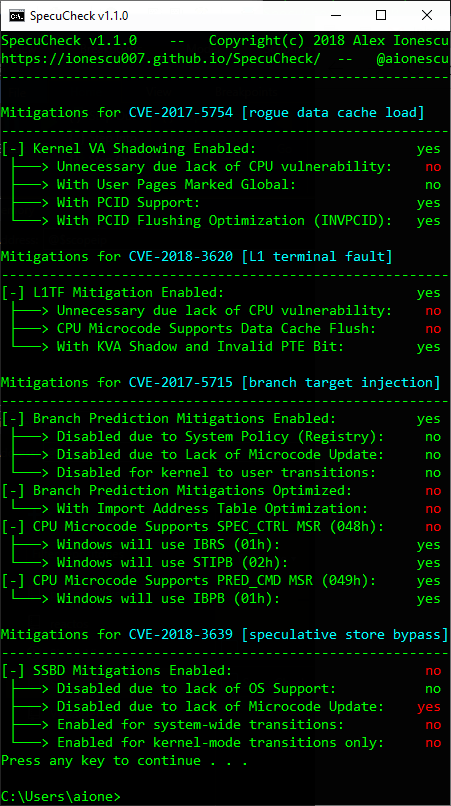Image resolution: width=451 pixels, height=806 pixels.
Task: Click the [-] marker beside Kernel VA Shadowing Enabled
Action: (x=13, y=149)
